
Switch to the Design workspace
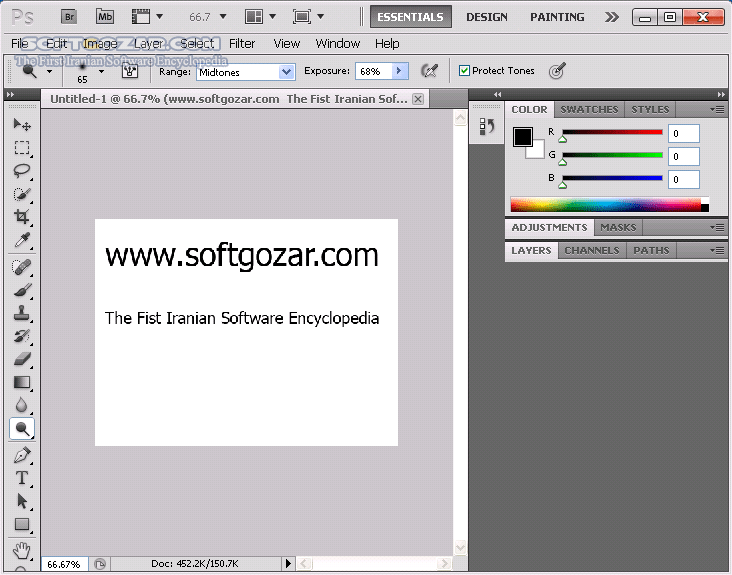pyautogui.click(x=487, y=17)
